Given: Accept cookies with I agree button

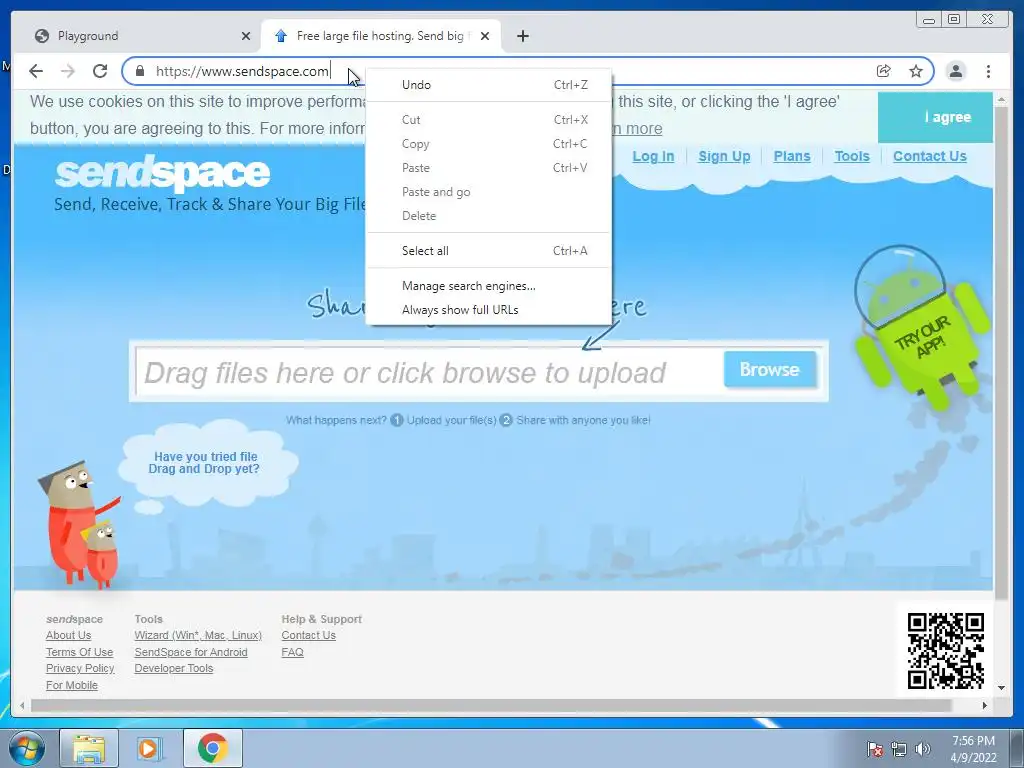Looking at the screenshot, I should [935, 118].
